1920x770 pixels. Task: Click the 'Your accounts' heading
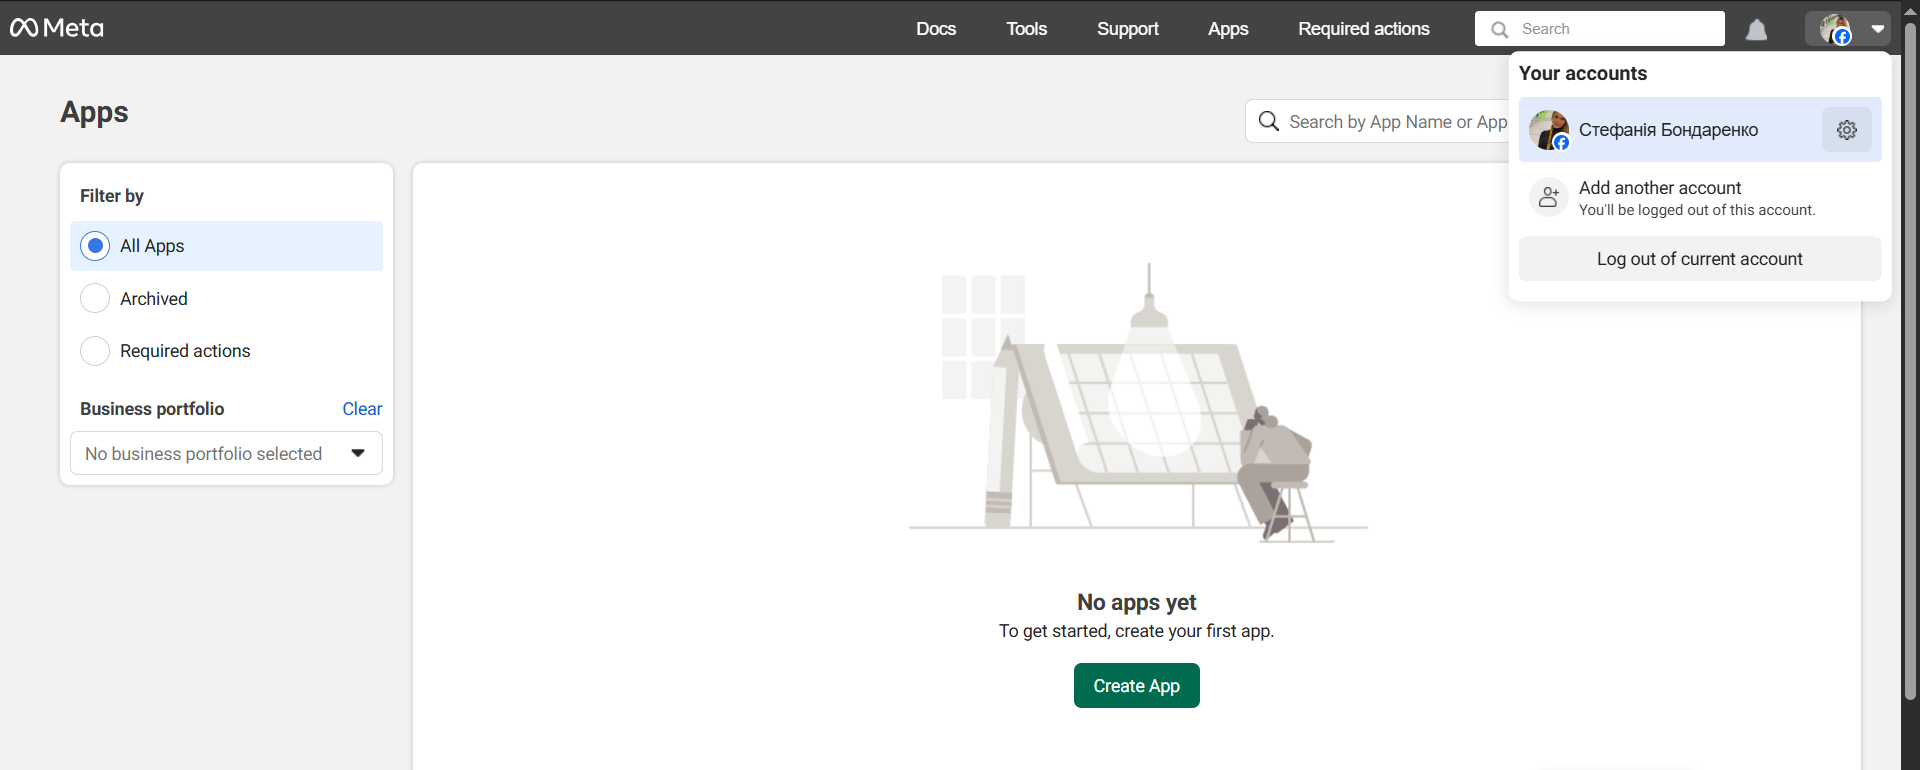[1582, 73]
